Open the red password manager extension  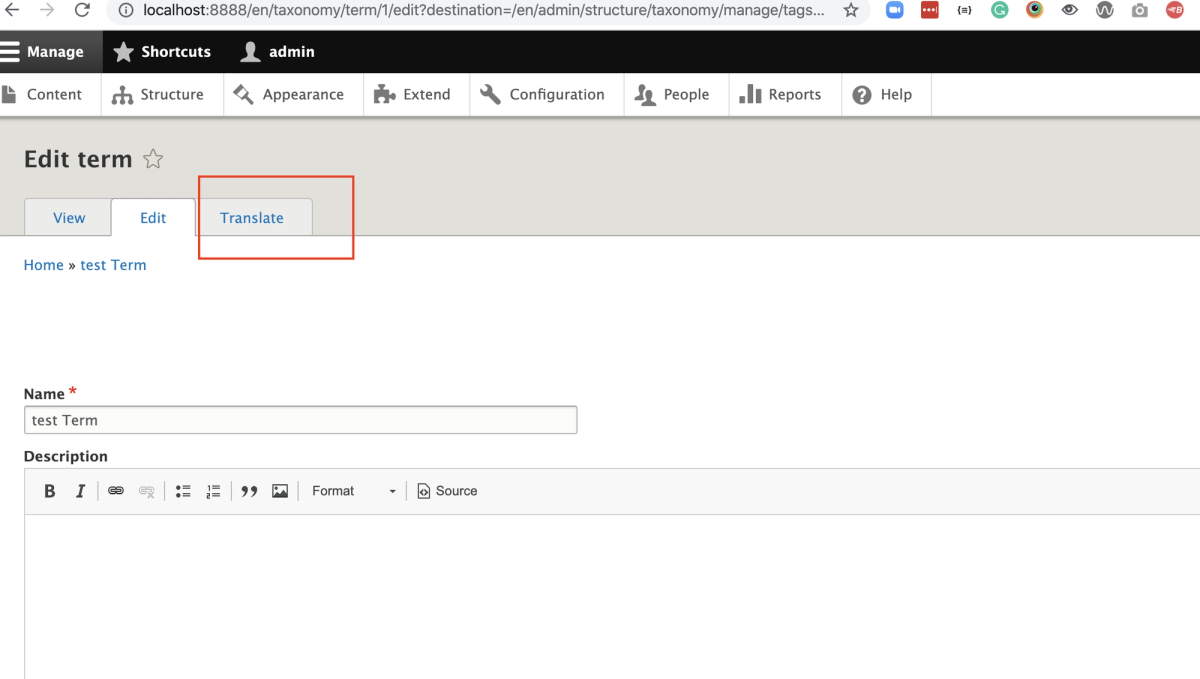coord(930,11)
